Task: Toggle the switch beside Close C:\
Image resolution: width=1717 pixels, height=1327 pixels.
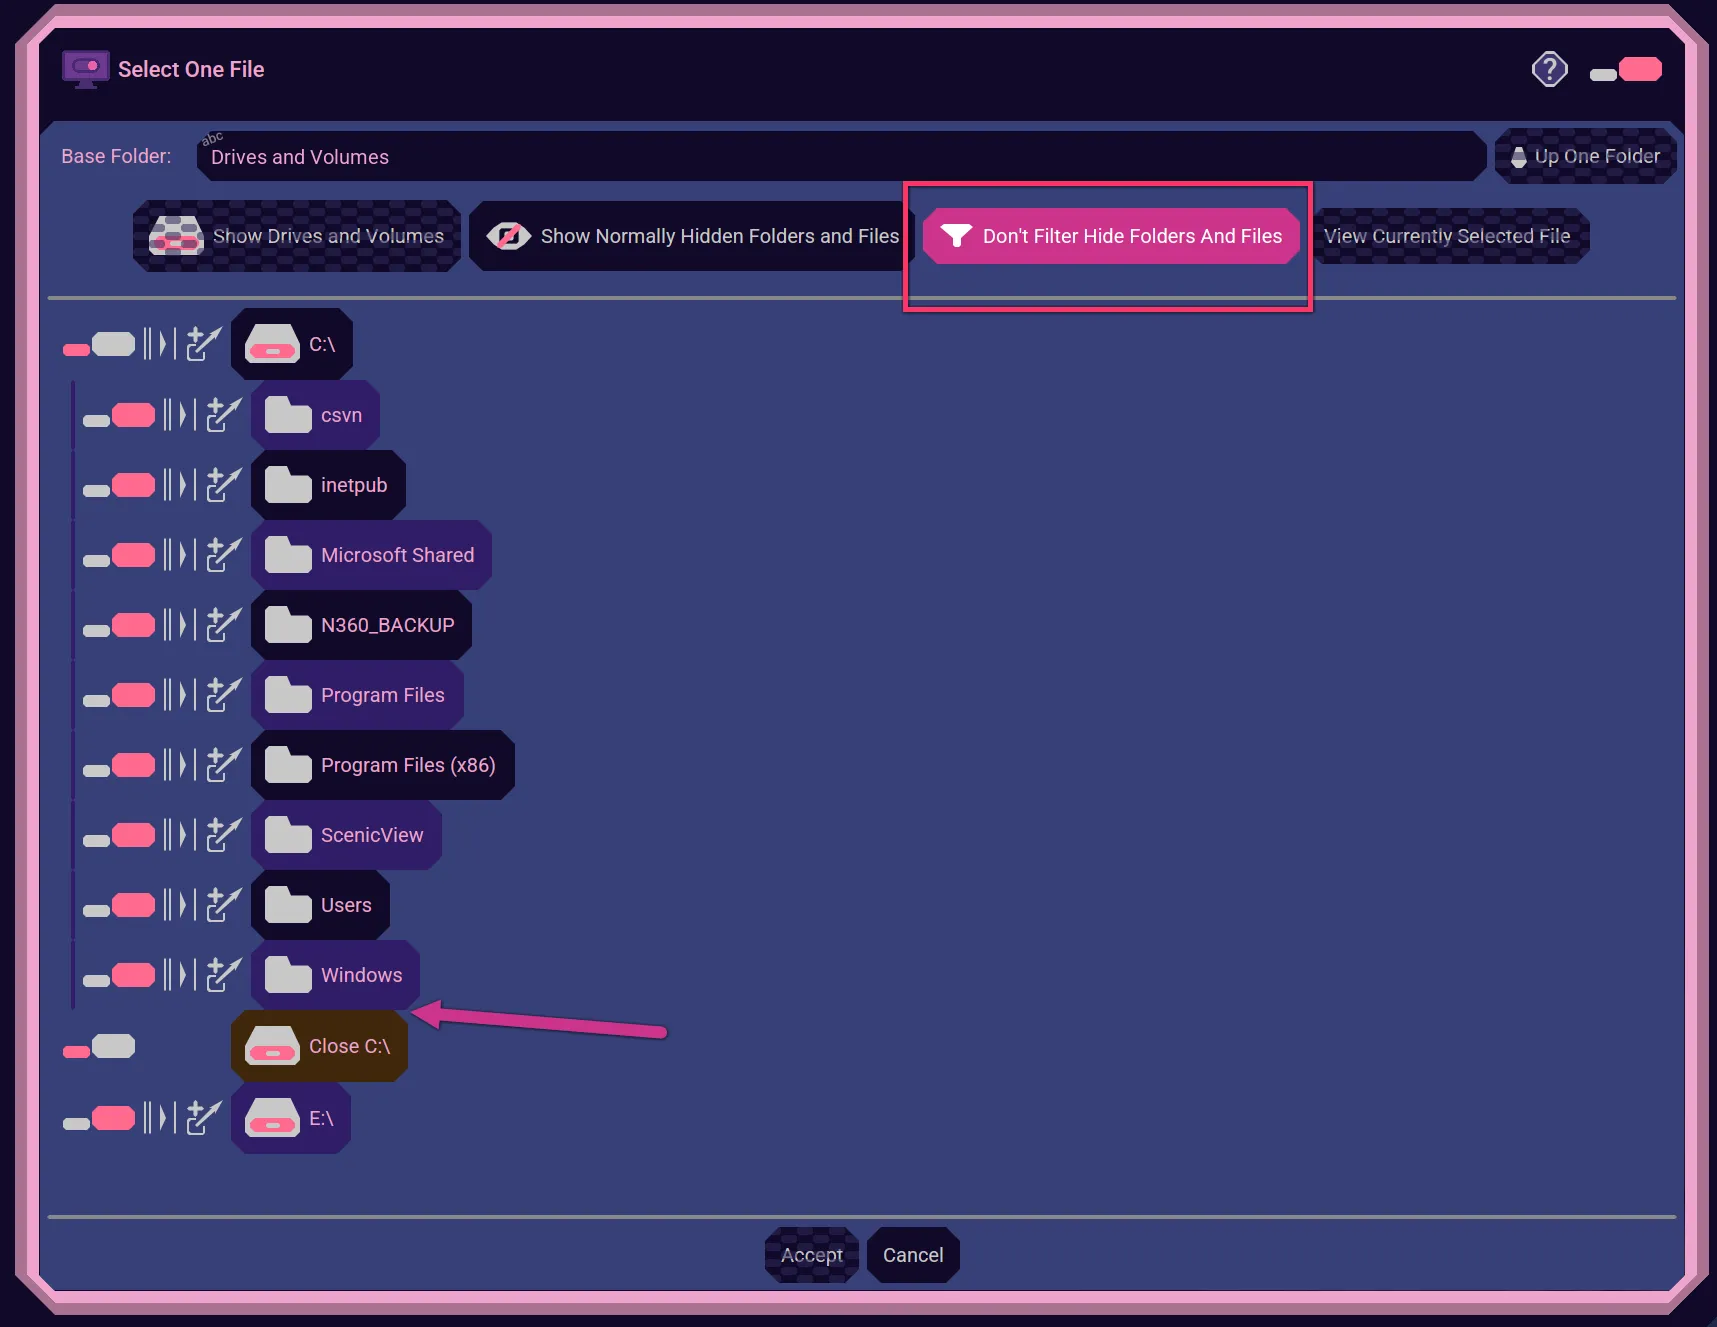Action: [x=99, y=1047]
